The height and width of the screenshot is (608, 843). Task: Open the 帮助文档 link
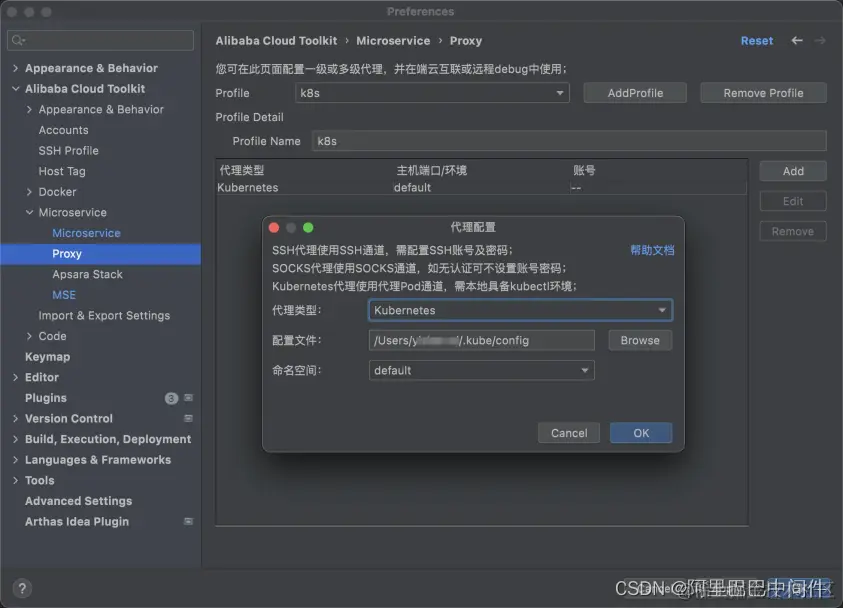click(652, 250)
